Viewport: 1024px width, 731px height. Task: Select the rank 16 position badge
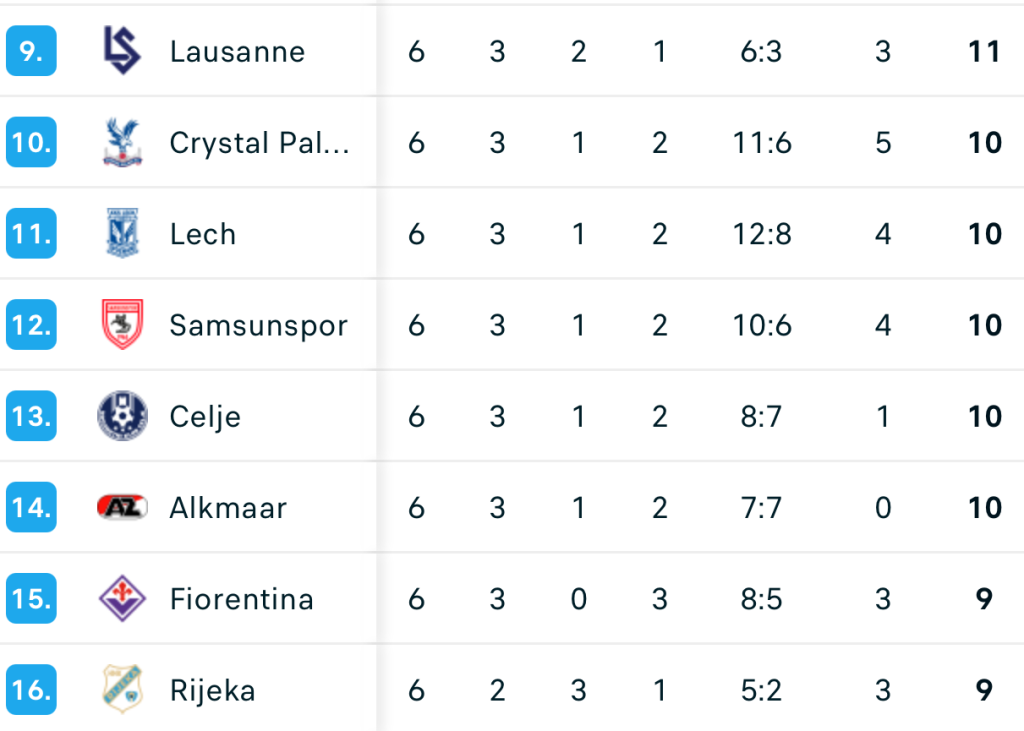[x=31, y=690]
